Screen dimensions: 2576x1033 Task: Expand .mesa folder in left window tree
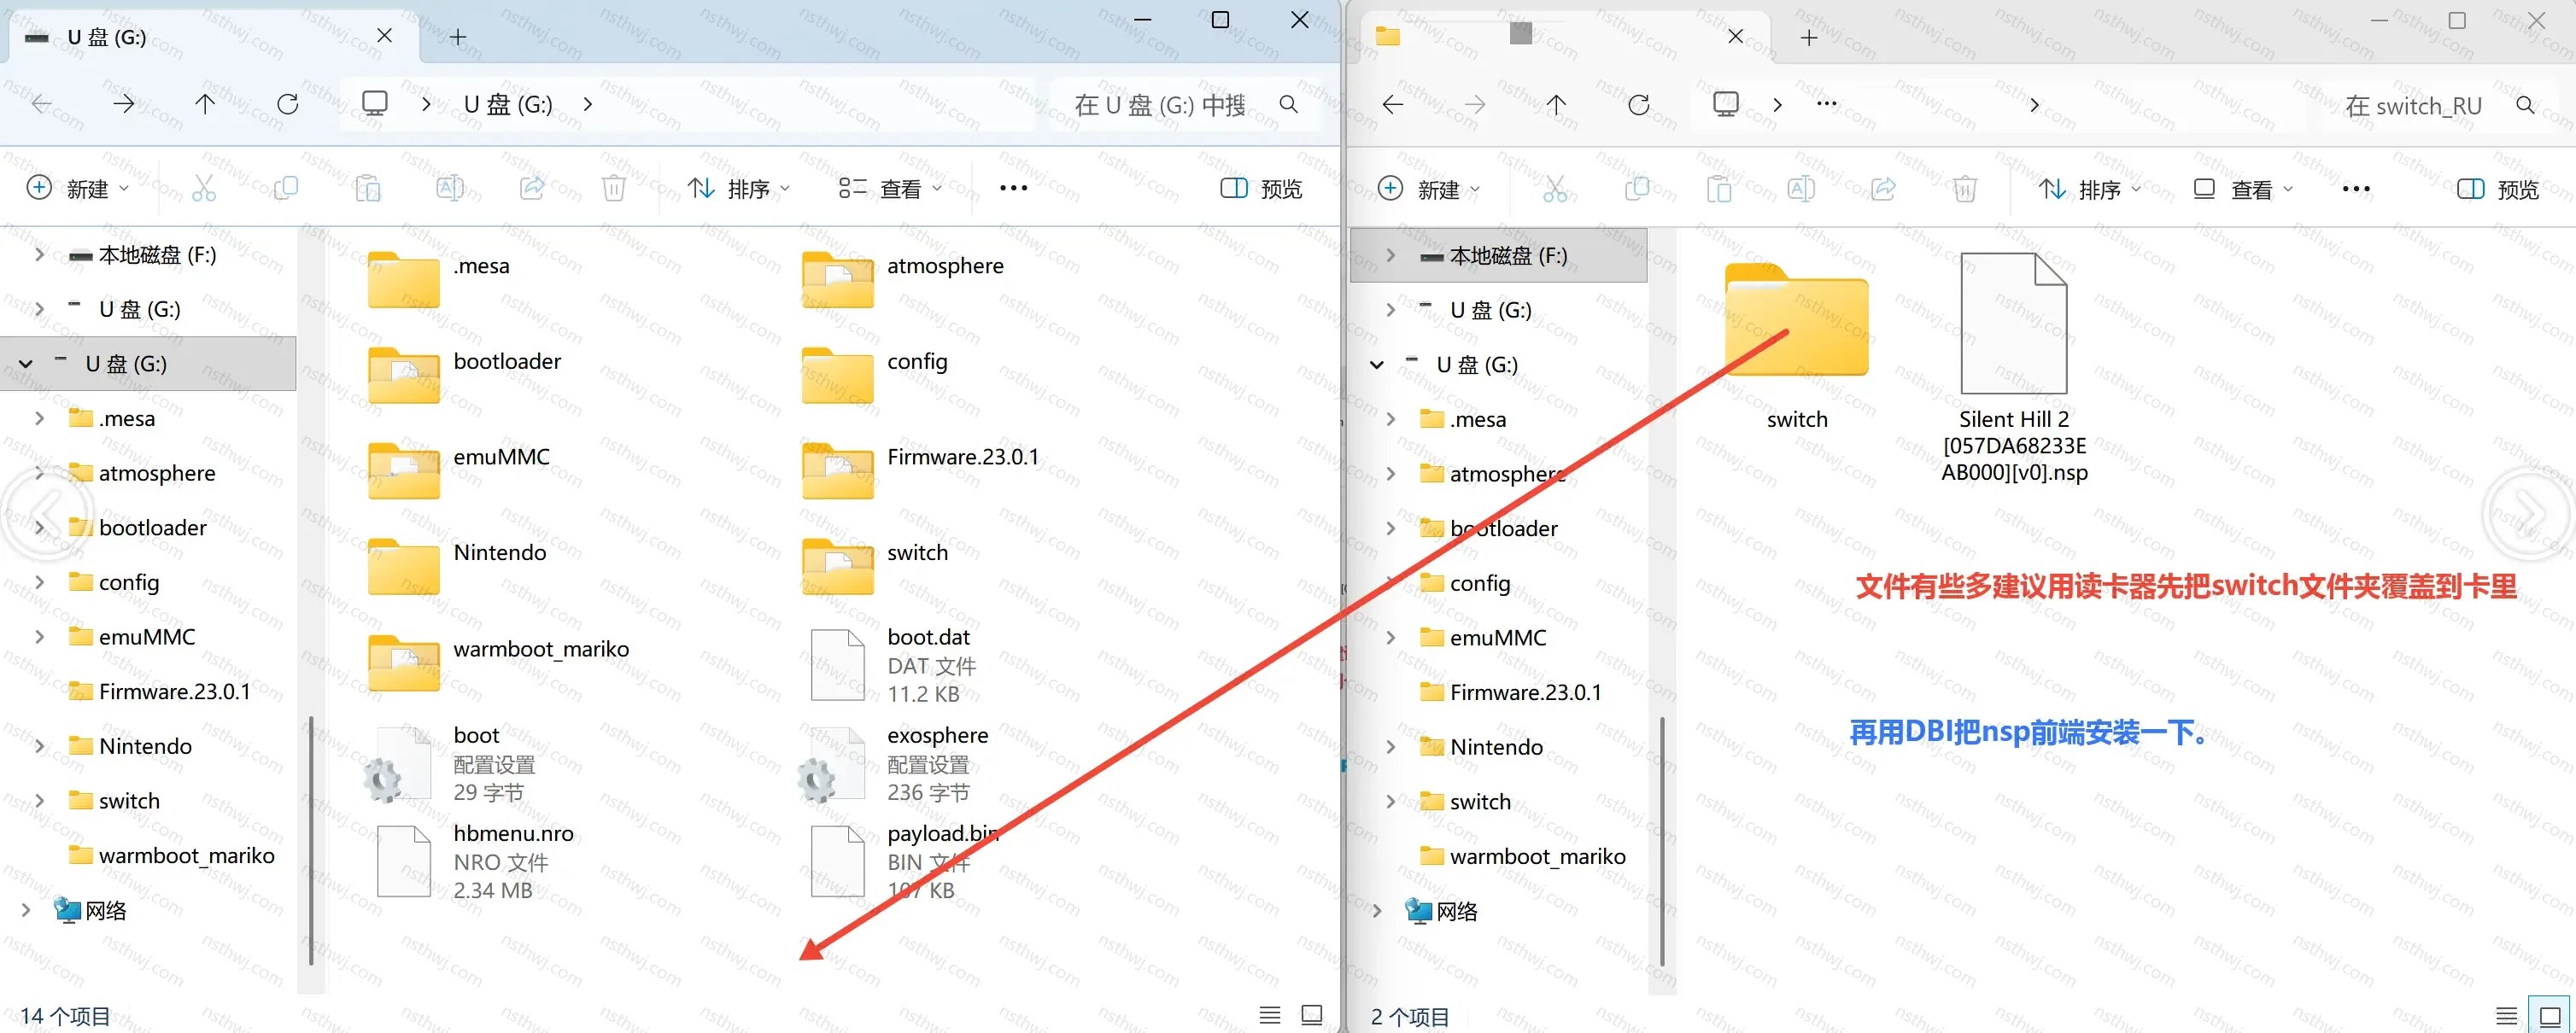pos(39,418)
